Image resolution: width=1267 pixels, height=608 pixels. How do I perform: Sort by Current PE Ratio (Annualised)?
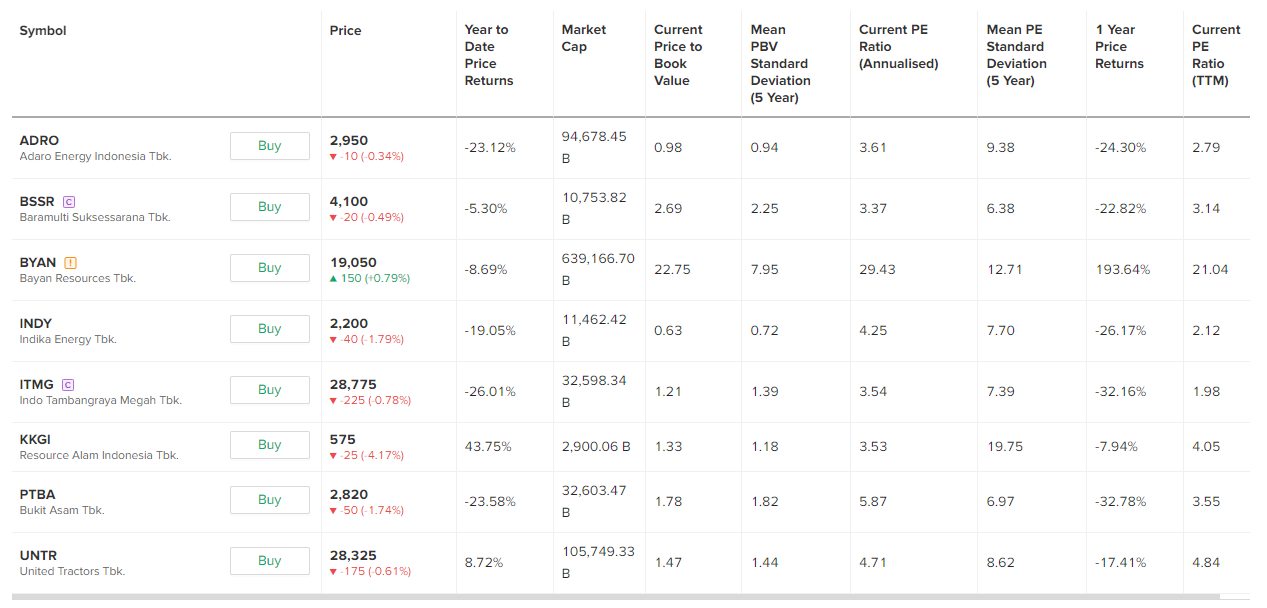click(x=899, y=46)
